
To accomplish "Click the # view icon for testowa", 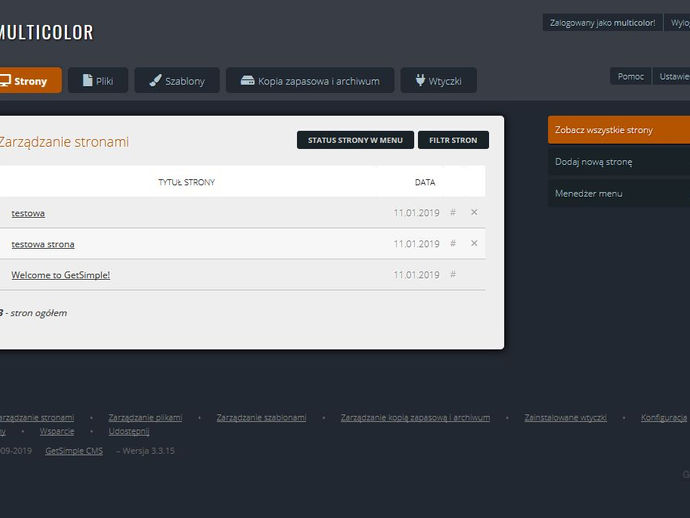I will (x=453, y=213).
